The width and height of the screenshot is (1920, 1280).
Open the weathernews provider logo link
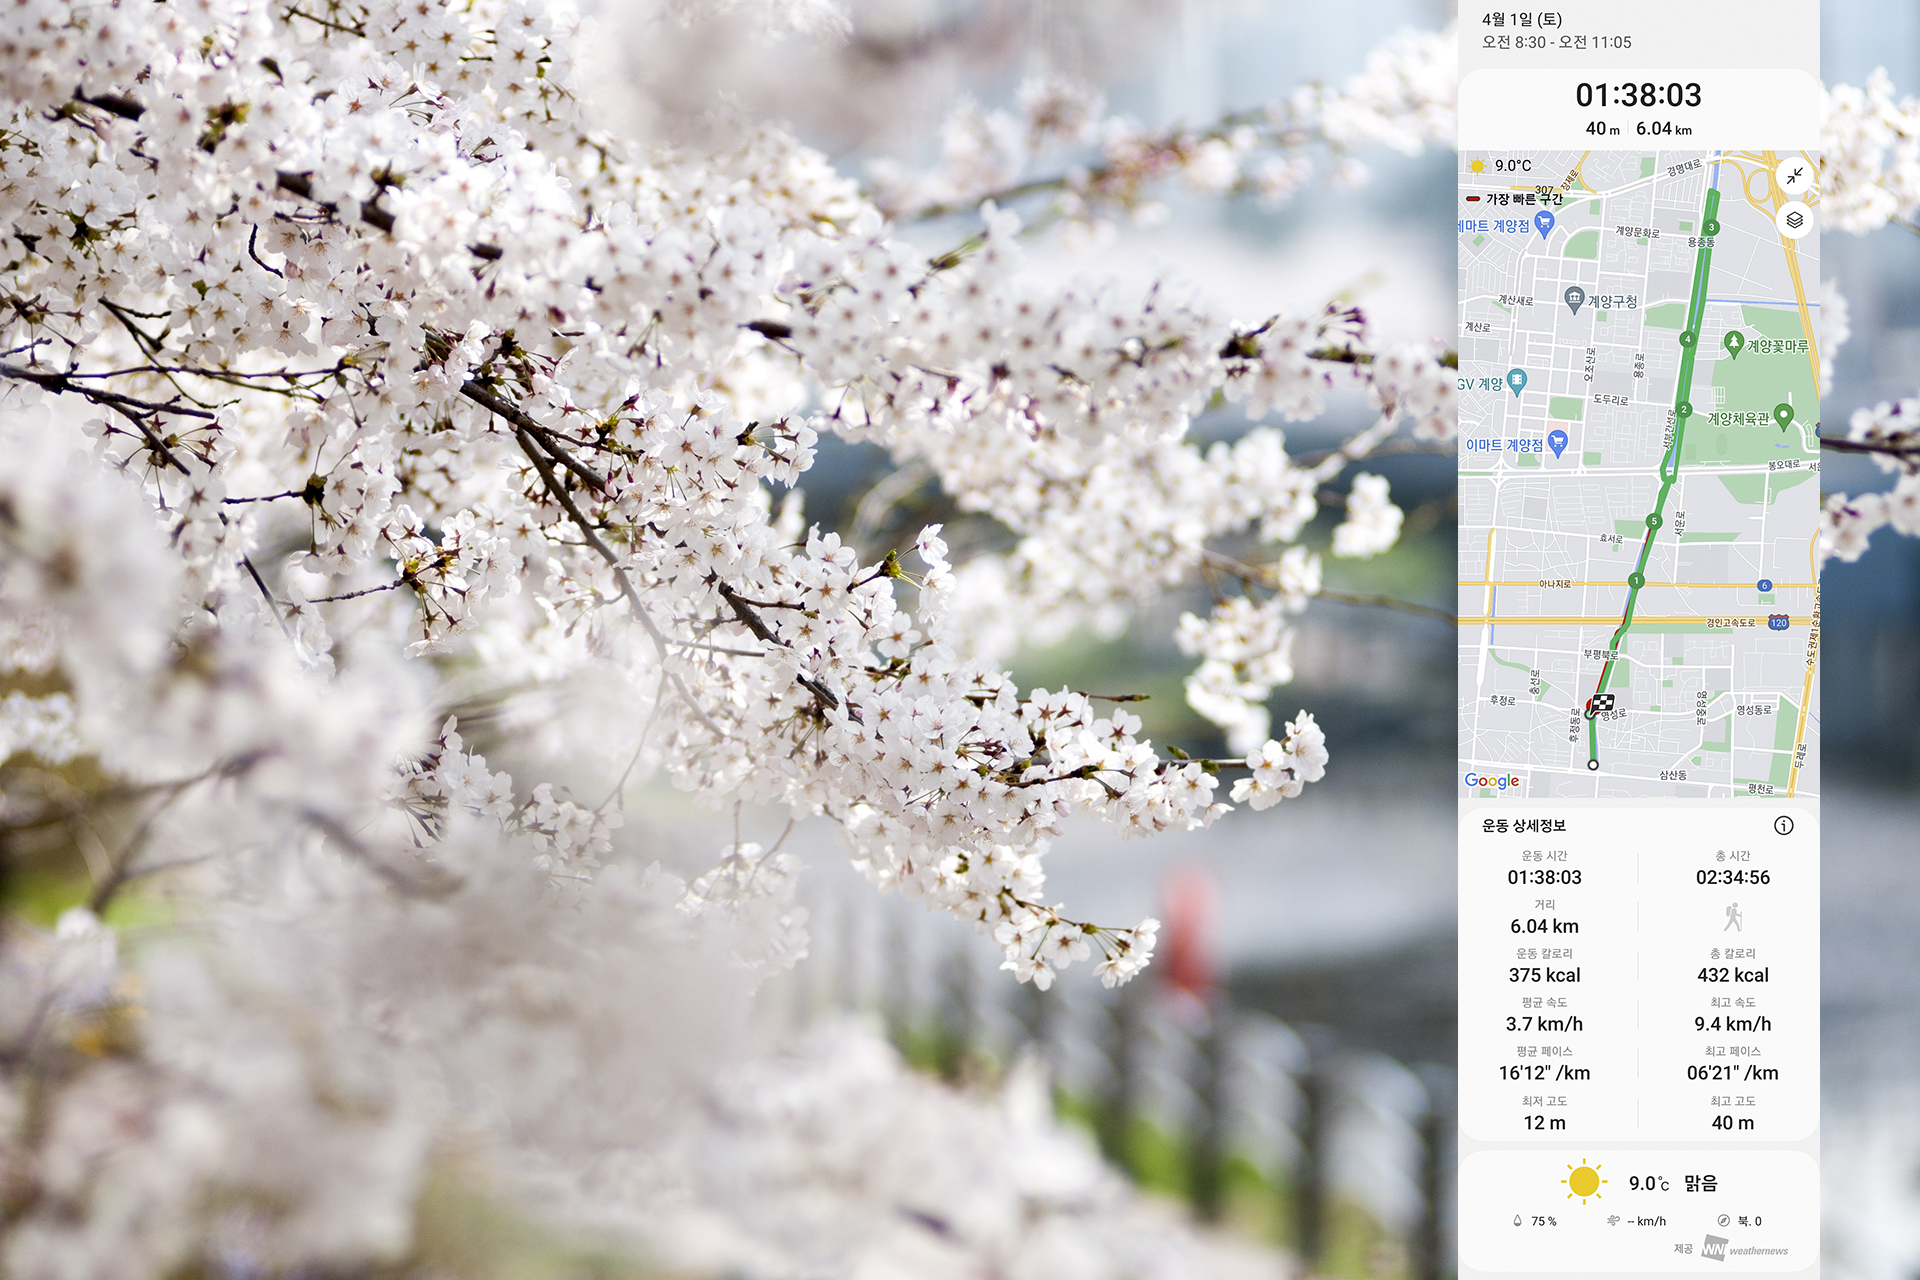click(1744, 1249)
